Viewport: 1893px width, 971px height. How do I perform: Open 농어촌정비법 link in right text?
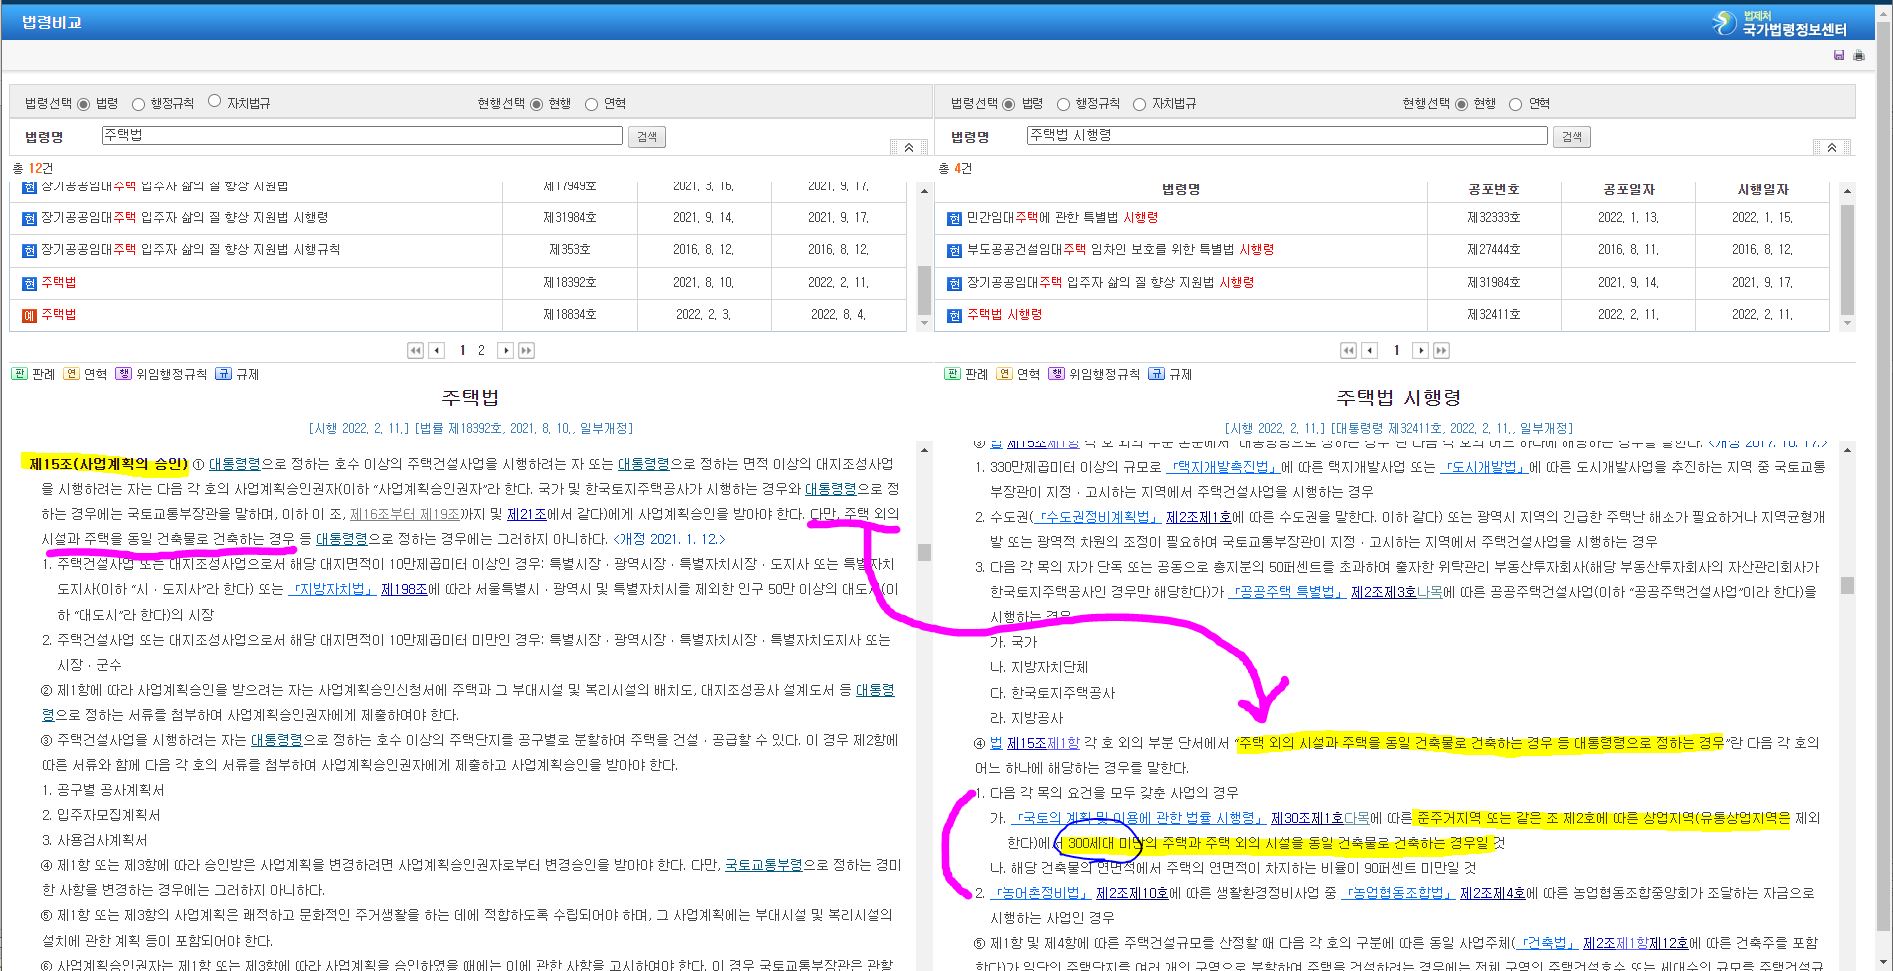(x=1039, y=893)
